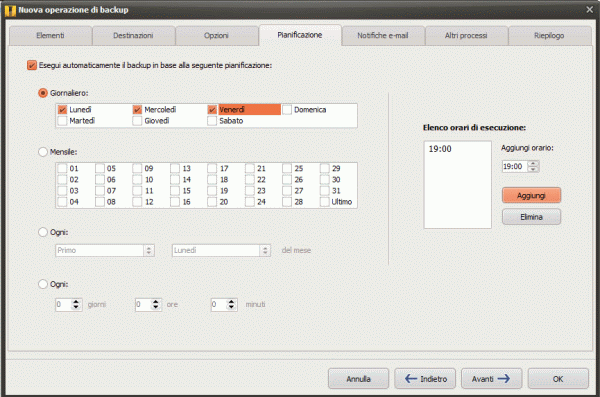Confirm with the OK button
The width and height of the screenshot is (600, 397).
coord(558,379)
